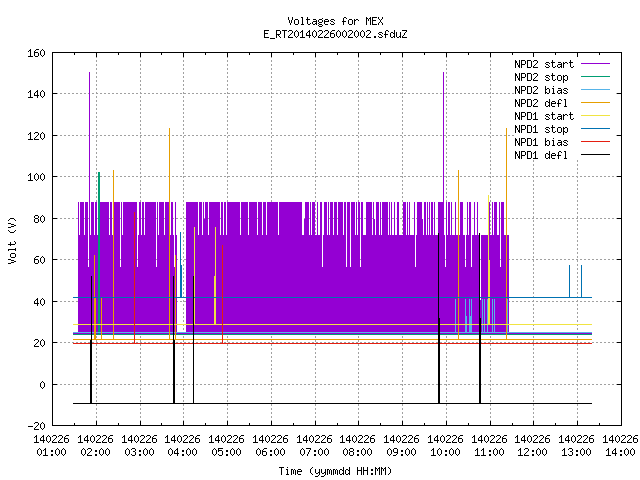Click the red NPD1 bias legend line

coord(595,142)
